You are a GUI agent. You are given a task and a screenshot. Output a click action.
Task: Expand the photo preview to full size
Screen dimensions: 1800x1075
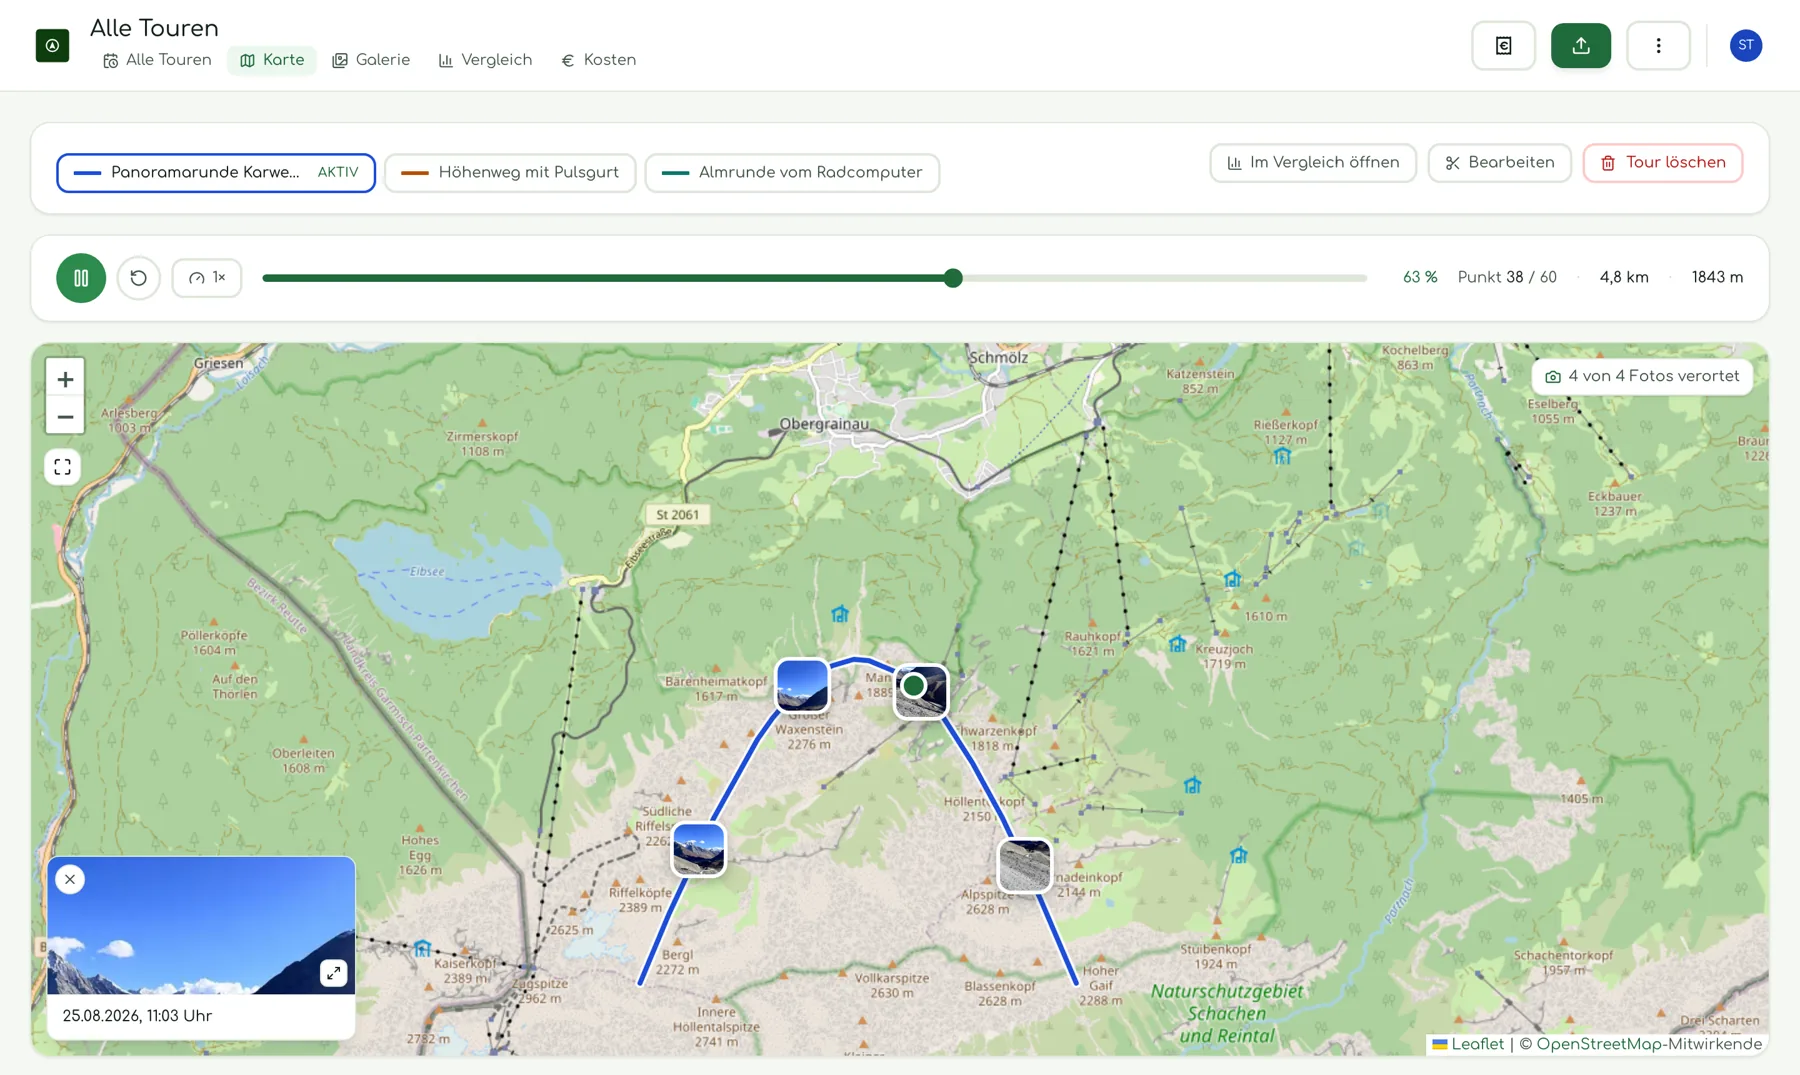[x=333, y=973]
